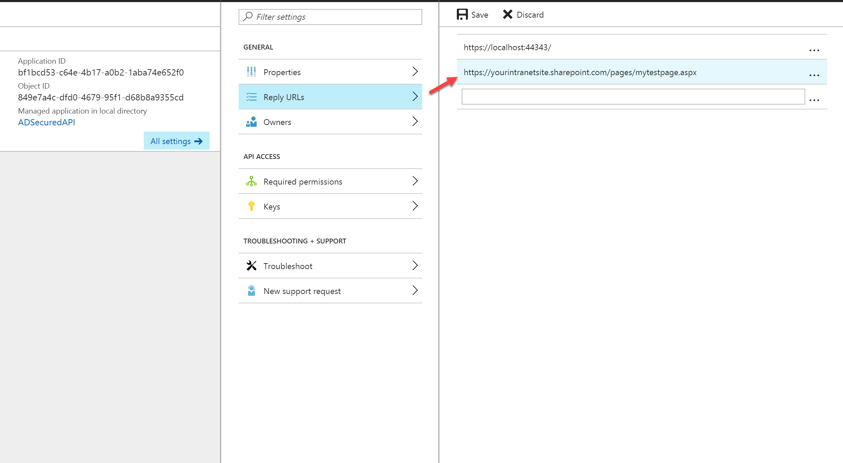The width and height of the screenshot is (843, 463).
Task: Click the chevron on Reply URLs row
Action: point(415,97)
